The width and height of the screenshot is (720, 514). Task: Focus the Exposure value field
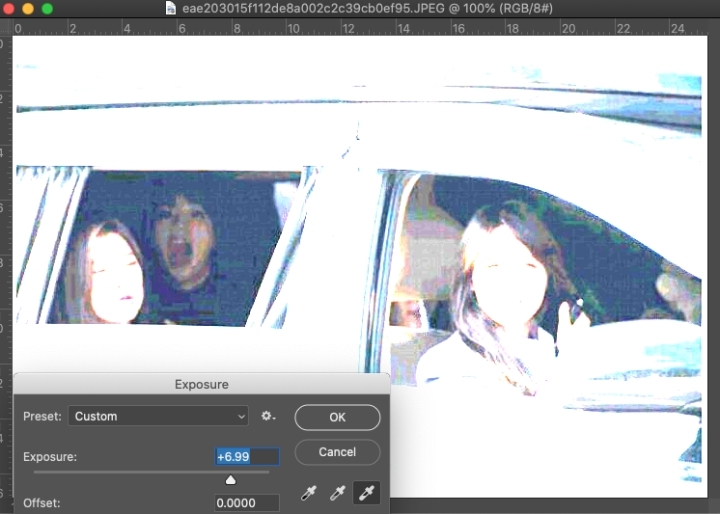click(x=246, y=457)
